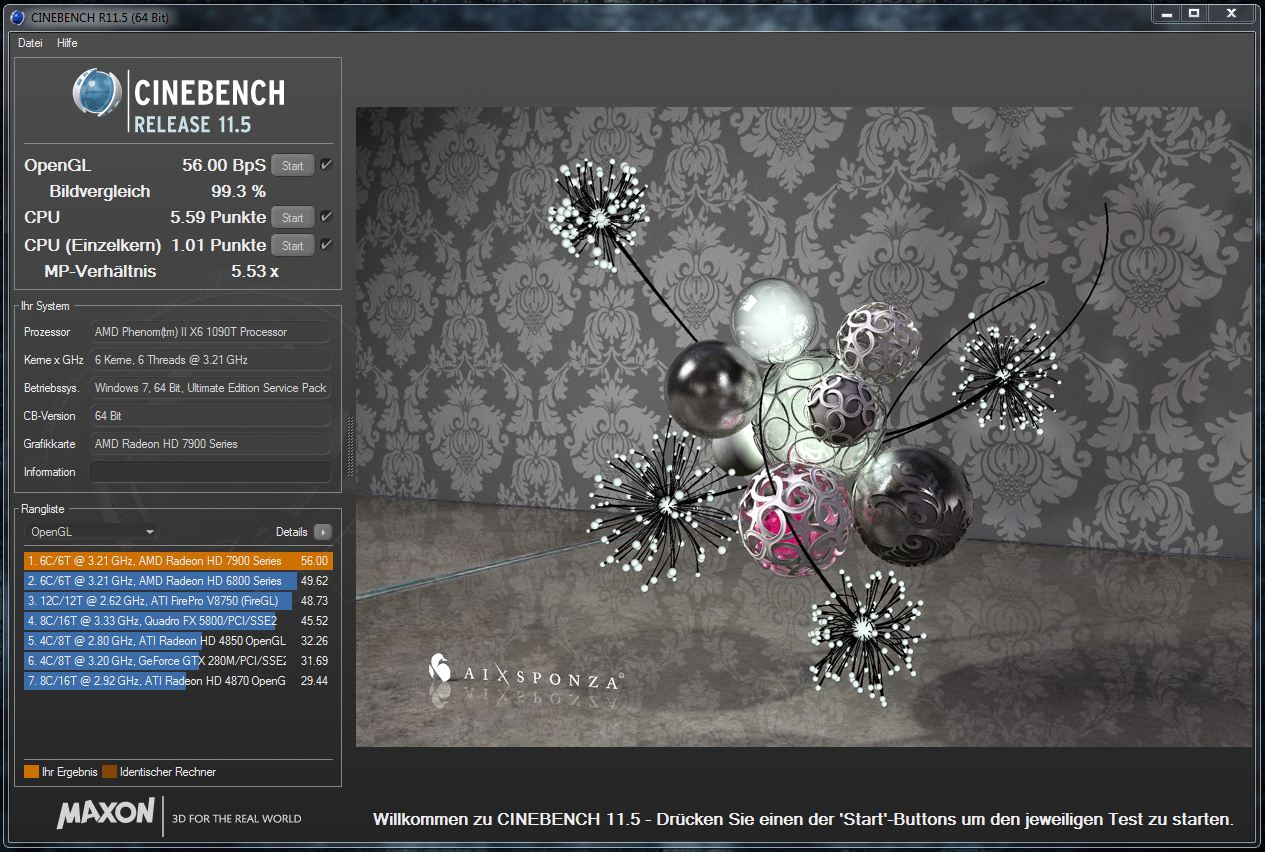Screen dimensions: 1265x852
Task: Start the CPU benchmark
Action: 293,217
